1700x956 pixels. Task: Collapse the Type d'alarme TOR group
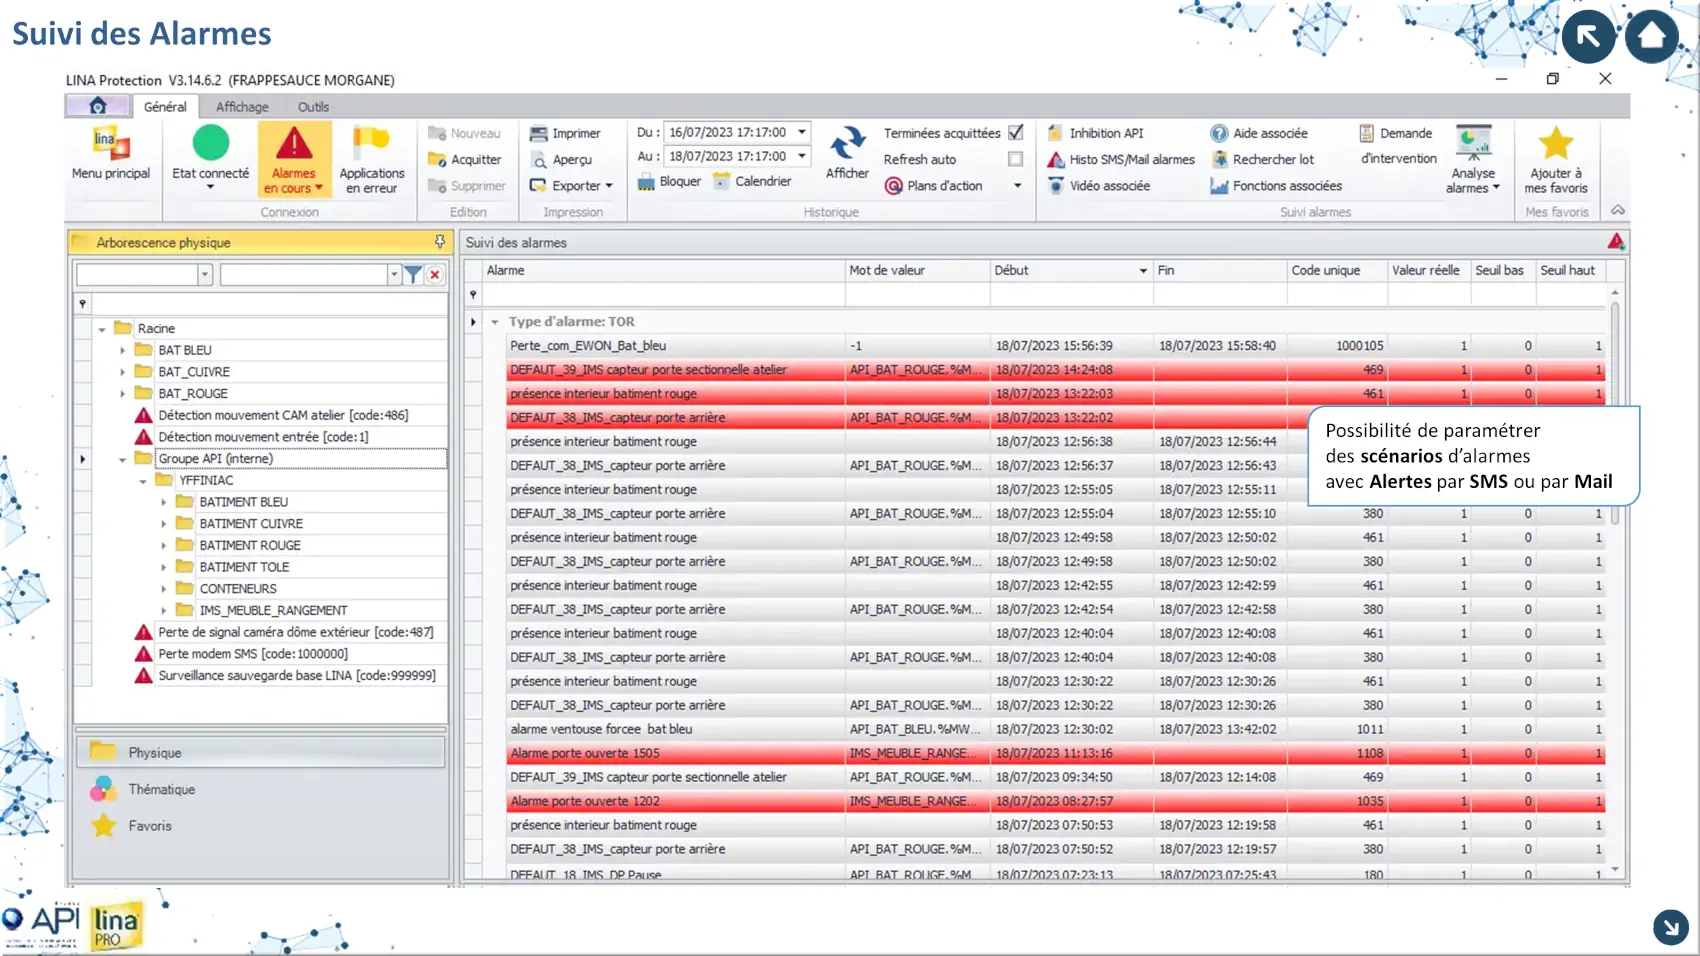495,322
